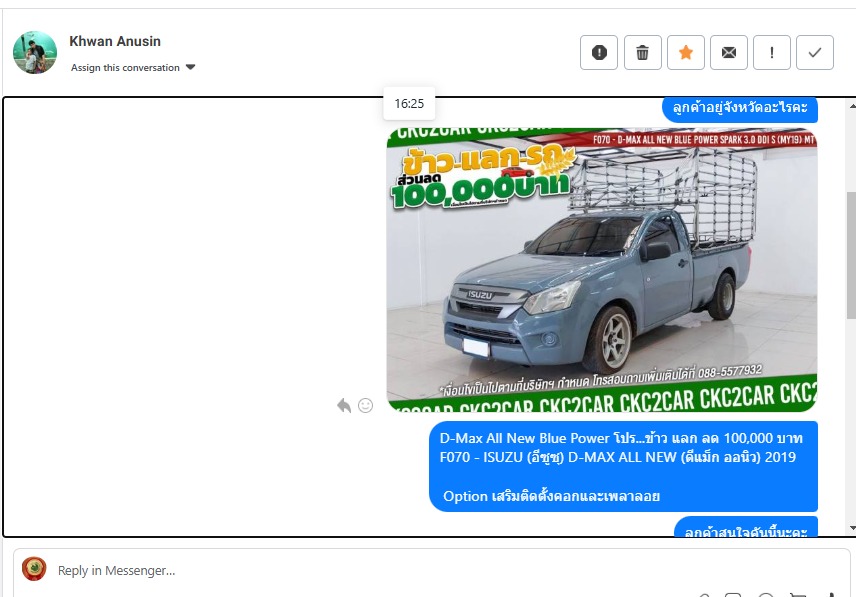Click the scroll-up arrow of chat scrollbar

coord(850,105)
